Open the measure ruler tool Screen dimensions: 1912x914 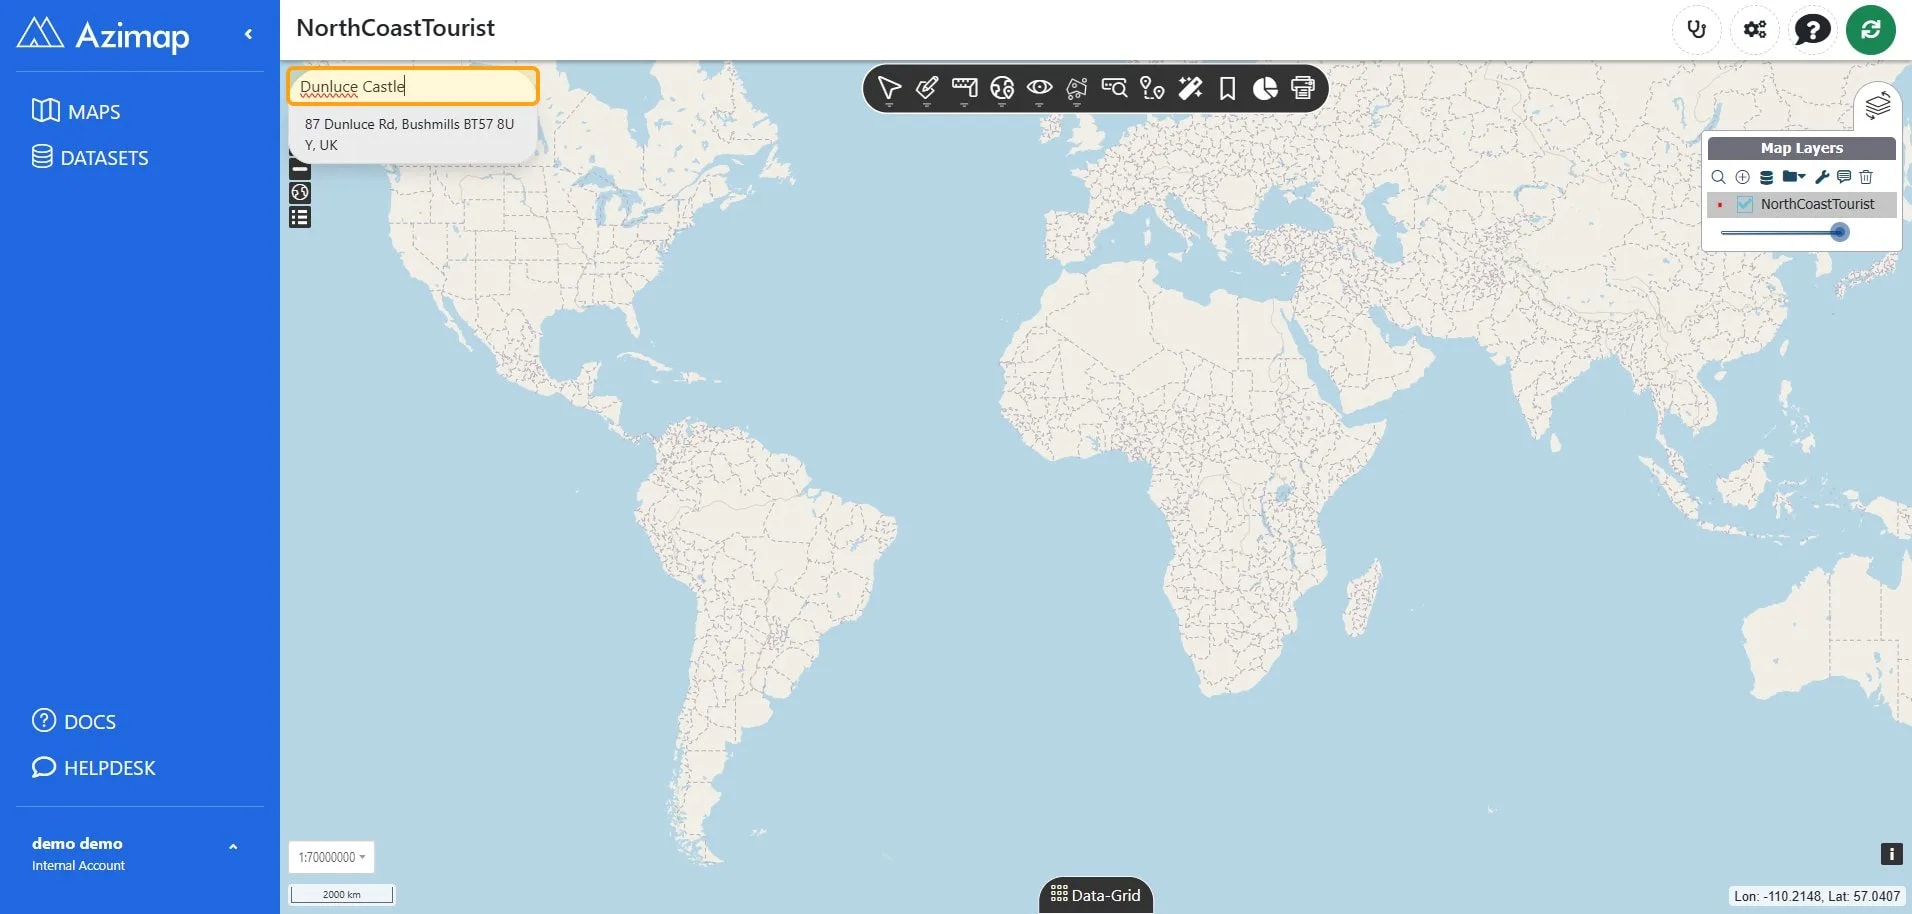(964, 89)
